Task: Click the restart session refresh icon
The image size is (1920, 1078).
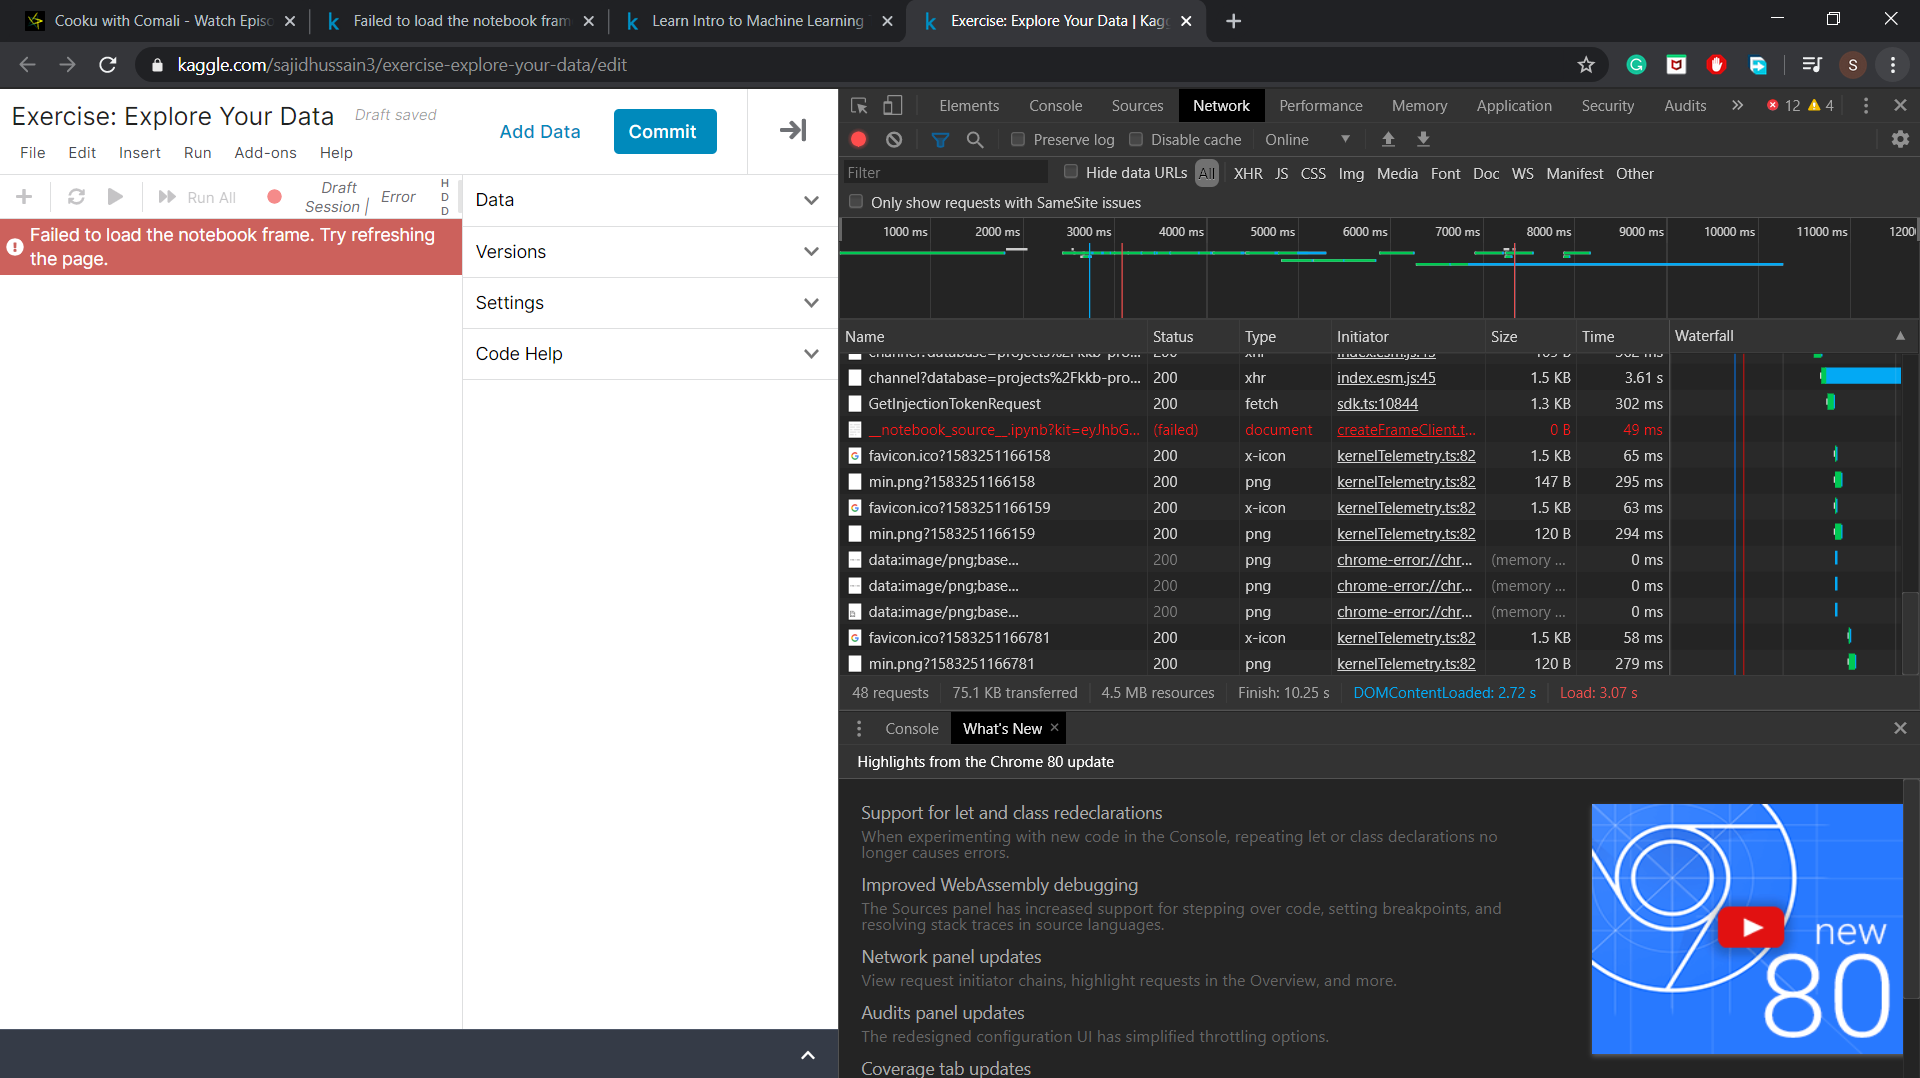Action: point(76,197)
